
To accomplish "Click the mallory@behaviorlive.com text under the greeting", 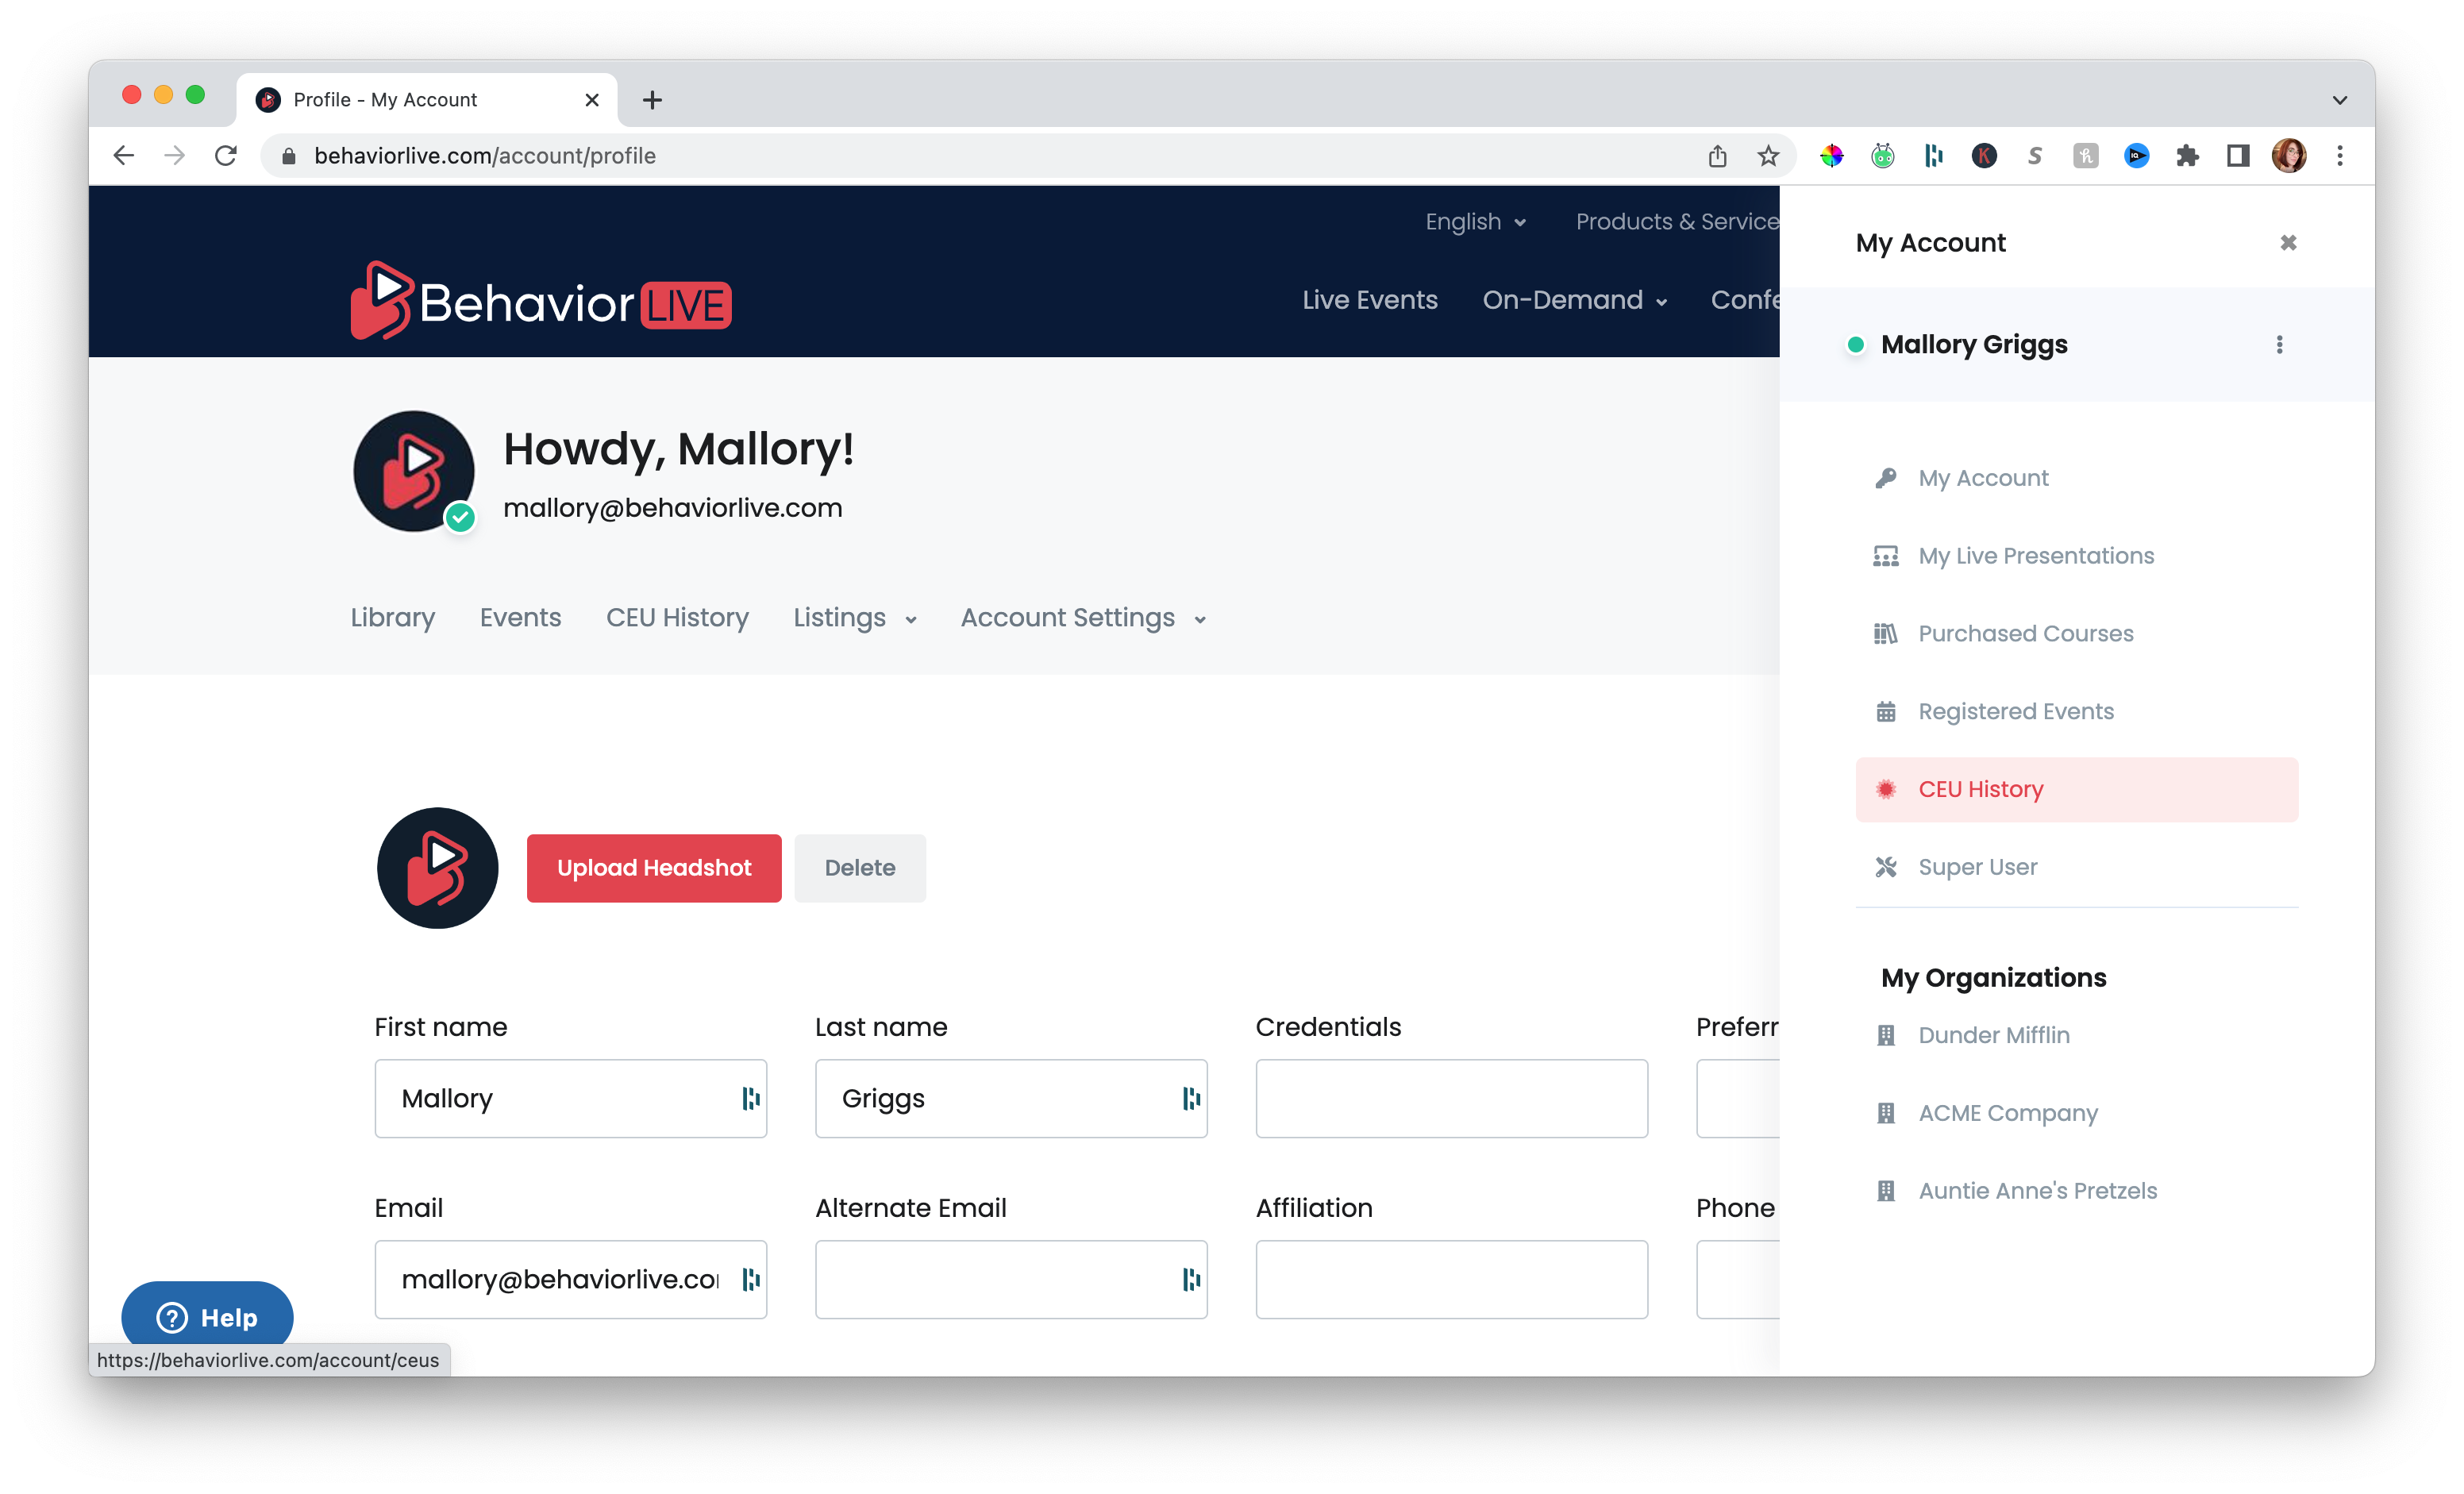I will (x=672, y=508).
